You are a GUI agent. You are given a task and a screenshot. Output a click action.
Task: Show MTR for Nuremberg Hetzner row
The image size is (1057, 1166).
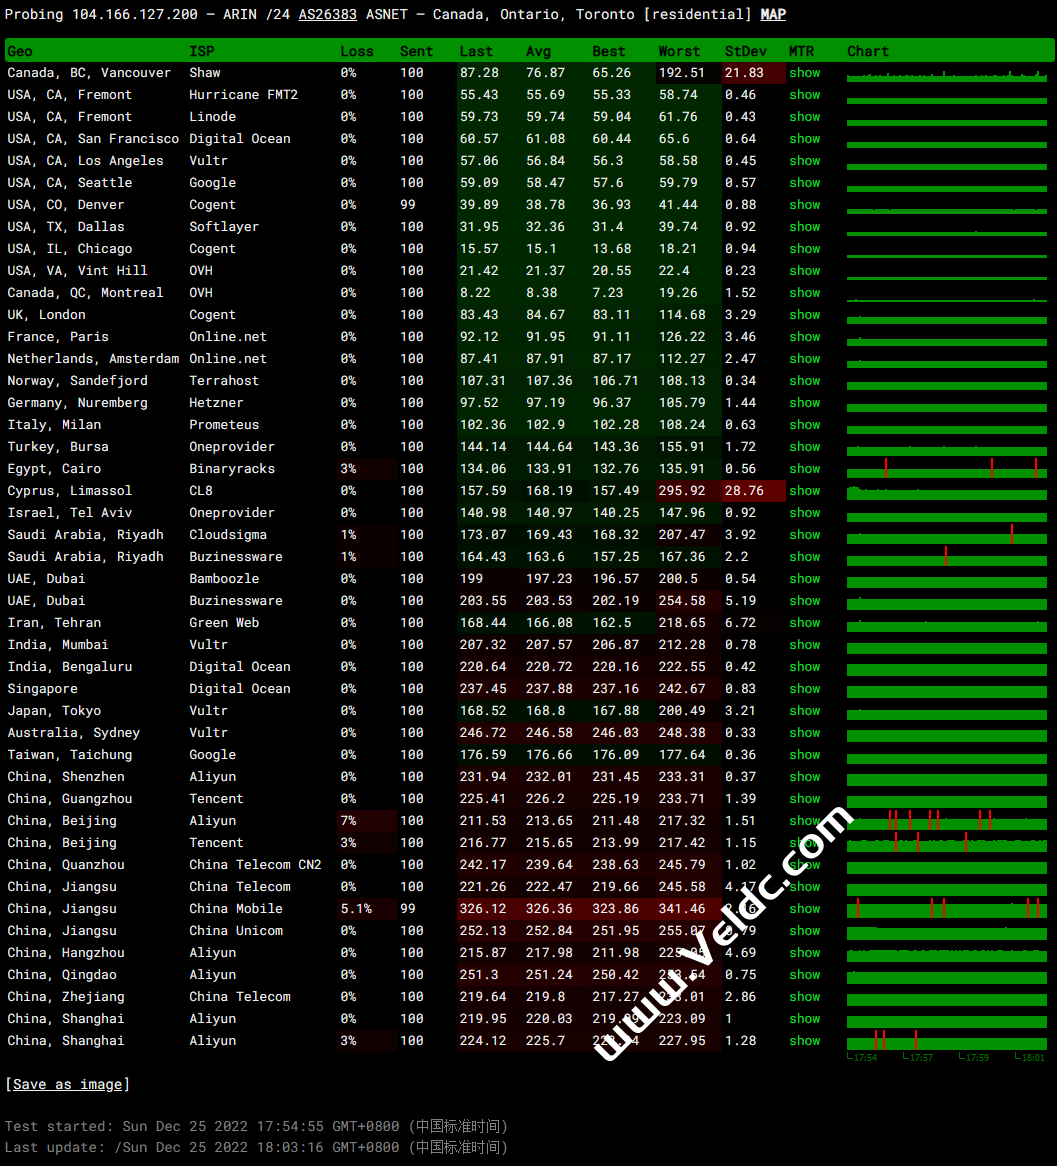point(804,403)
